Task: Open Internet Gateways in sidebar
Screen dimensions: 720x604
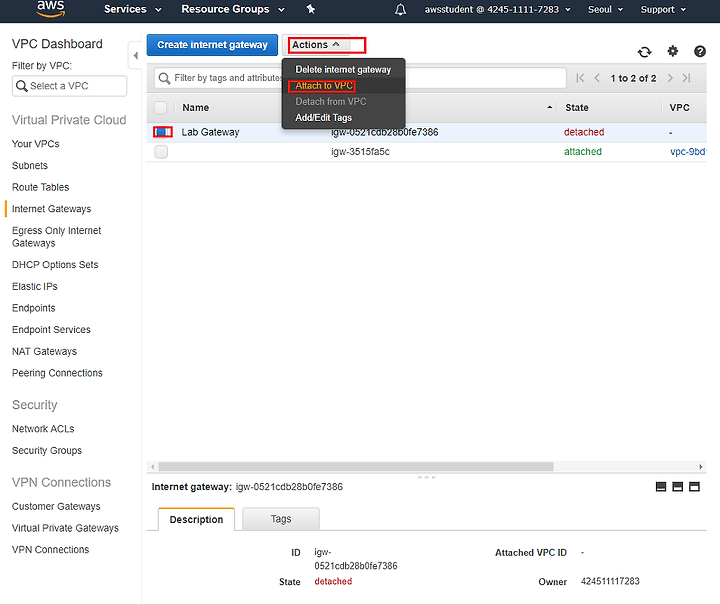Action: coord(51,209)
